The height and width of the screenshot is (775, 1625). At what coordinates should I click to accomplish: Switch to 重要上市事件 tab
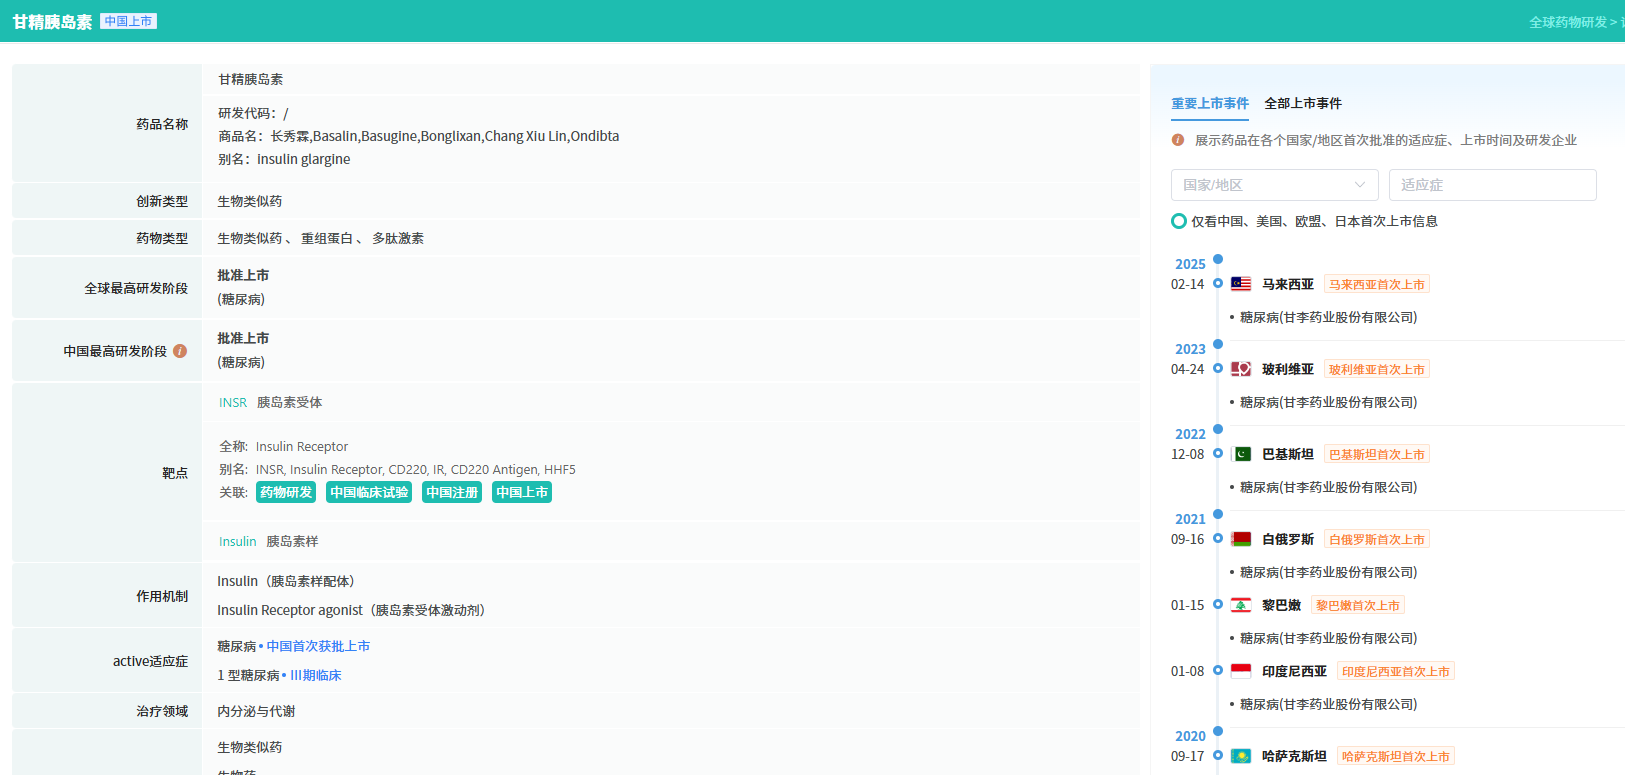(1210, 103)
